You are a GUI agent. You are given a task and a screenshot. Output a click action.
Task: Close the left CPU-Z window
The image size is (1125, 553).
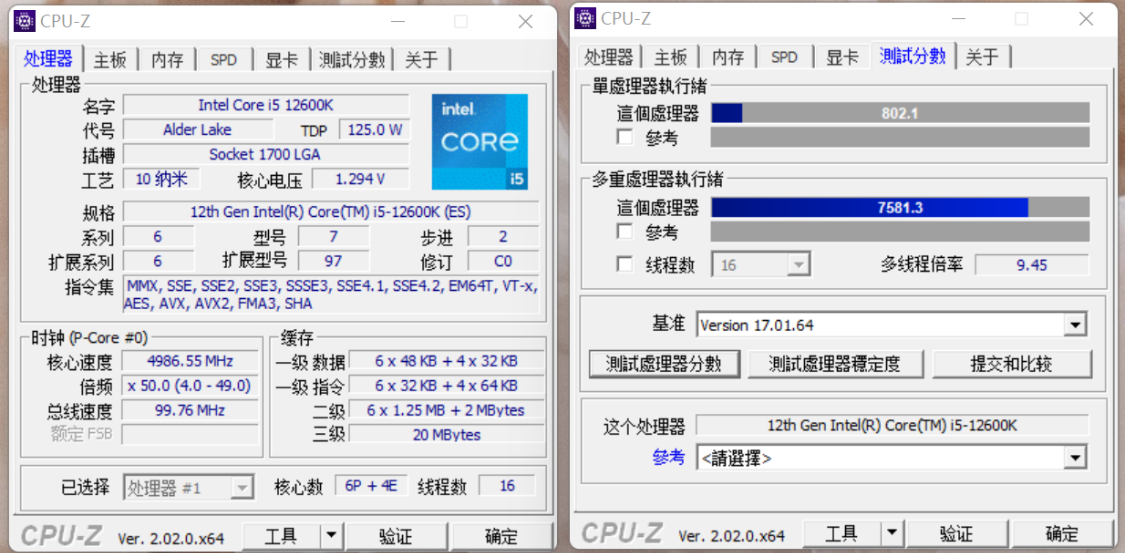coord(525,21)
